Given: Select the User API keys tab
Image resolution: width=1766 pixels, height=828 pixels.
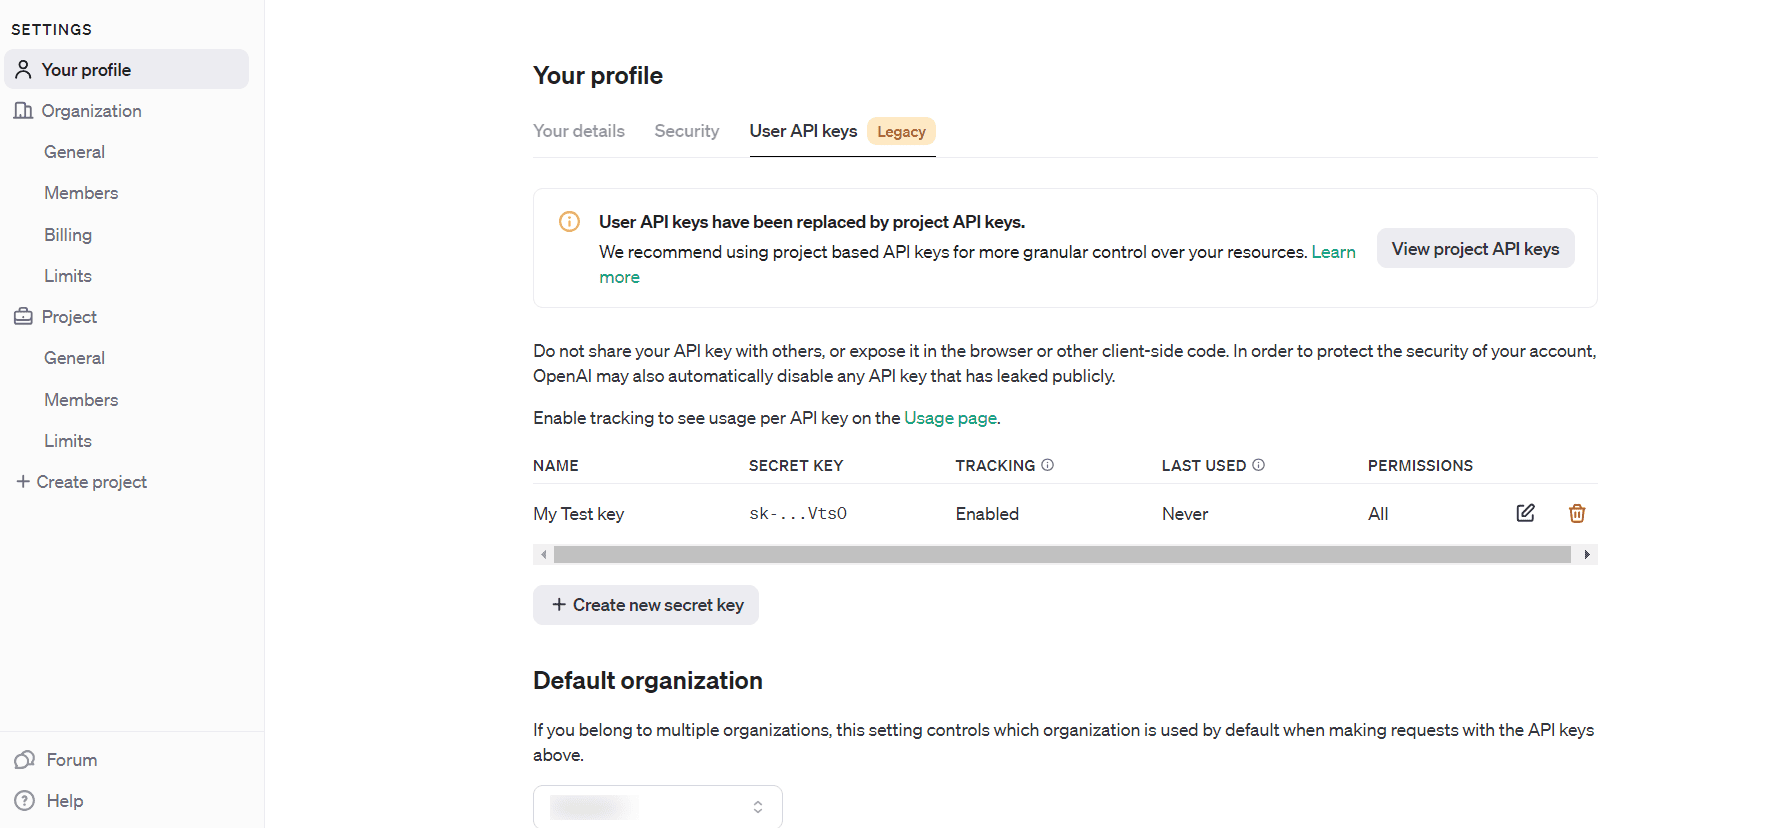Looking at the screenshot, I should pyautogui.click(x=803, y=131).
